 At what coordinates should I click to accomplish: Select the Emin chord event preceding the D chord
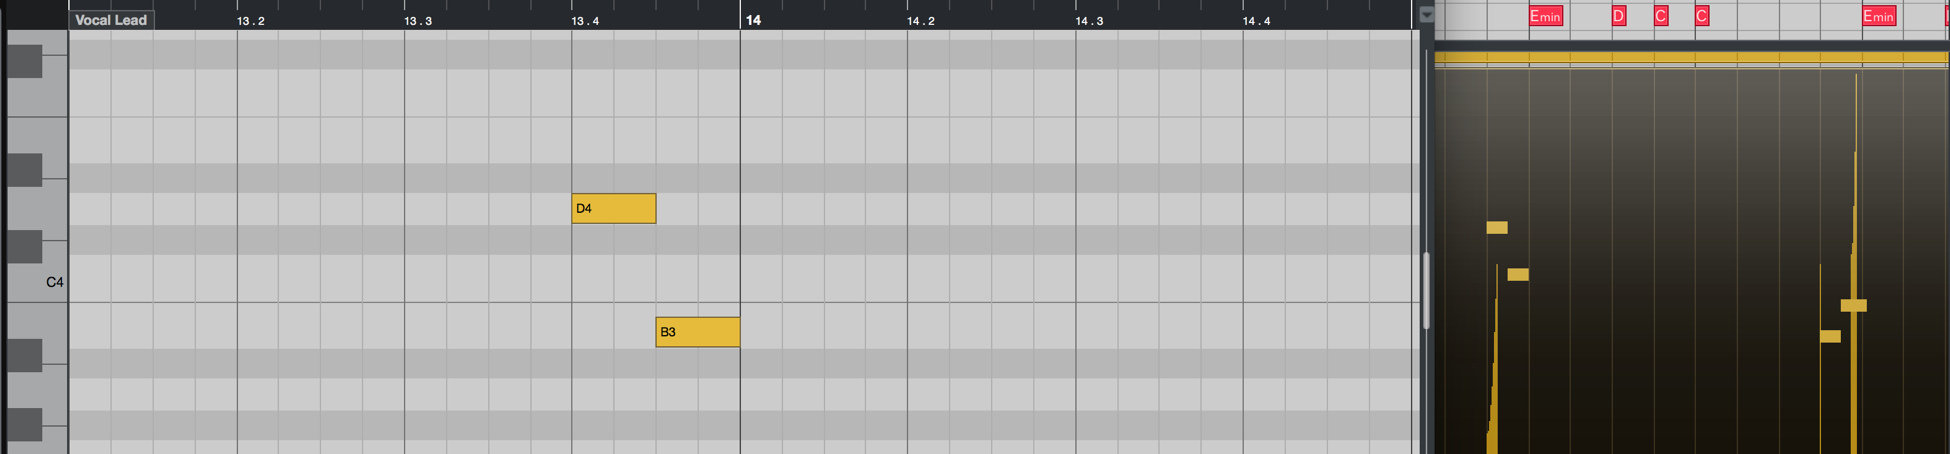tap(1545, 16)
